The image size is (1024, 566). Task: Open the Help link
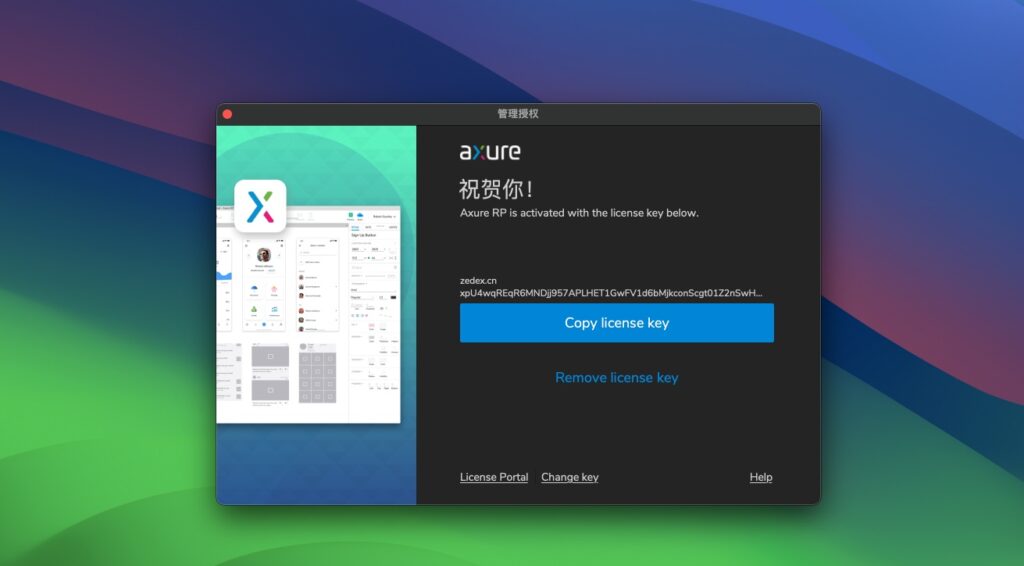click(761, 477)
